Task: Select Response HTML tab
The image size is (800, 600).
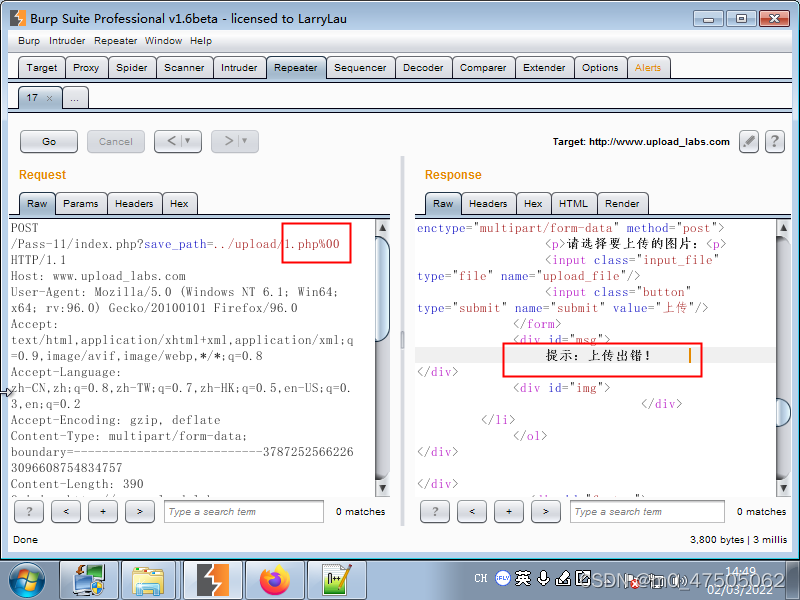Action: [x=573, y=204]
